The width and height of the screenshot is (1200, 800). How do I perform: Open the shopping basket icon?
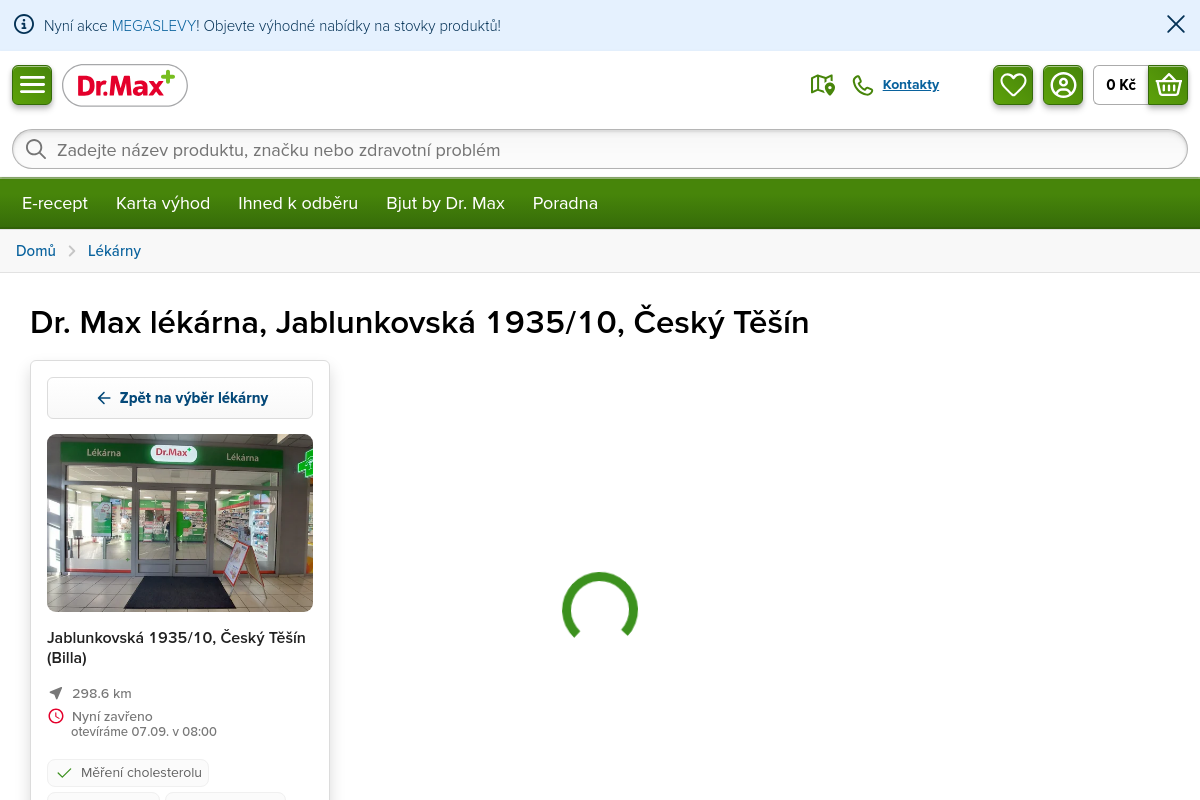point(1168,85)
